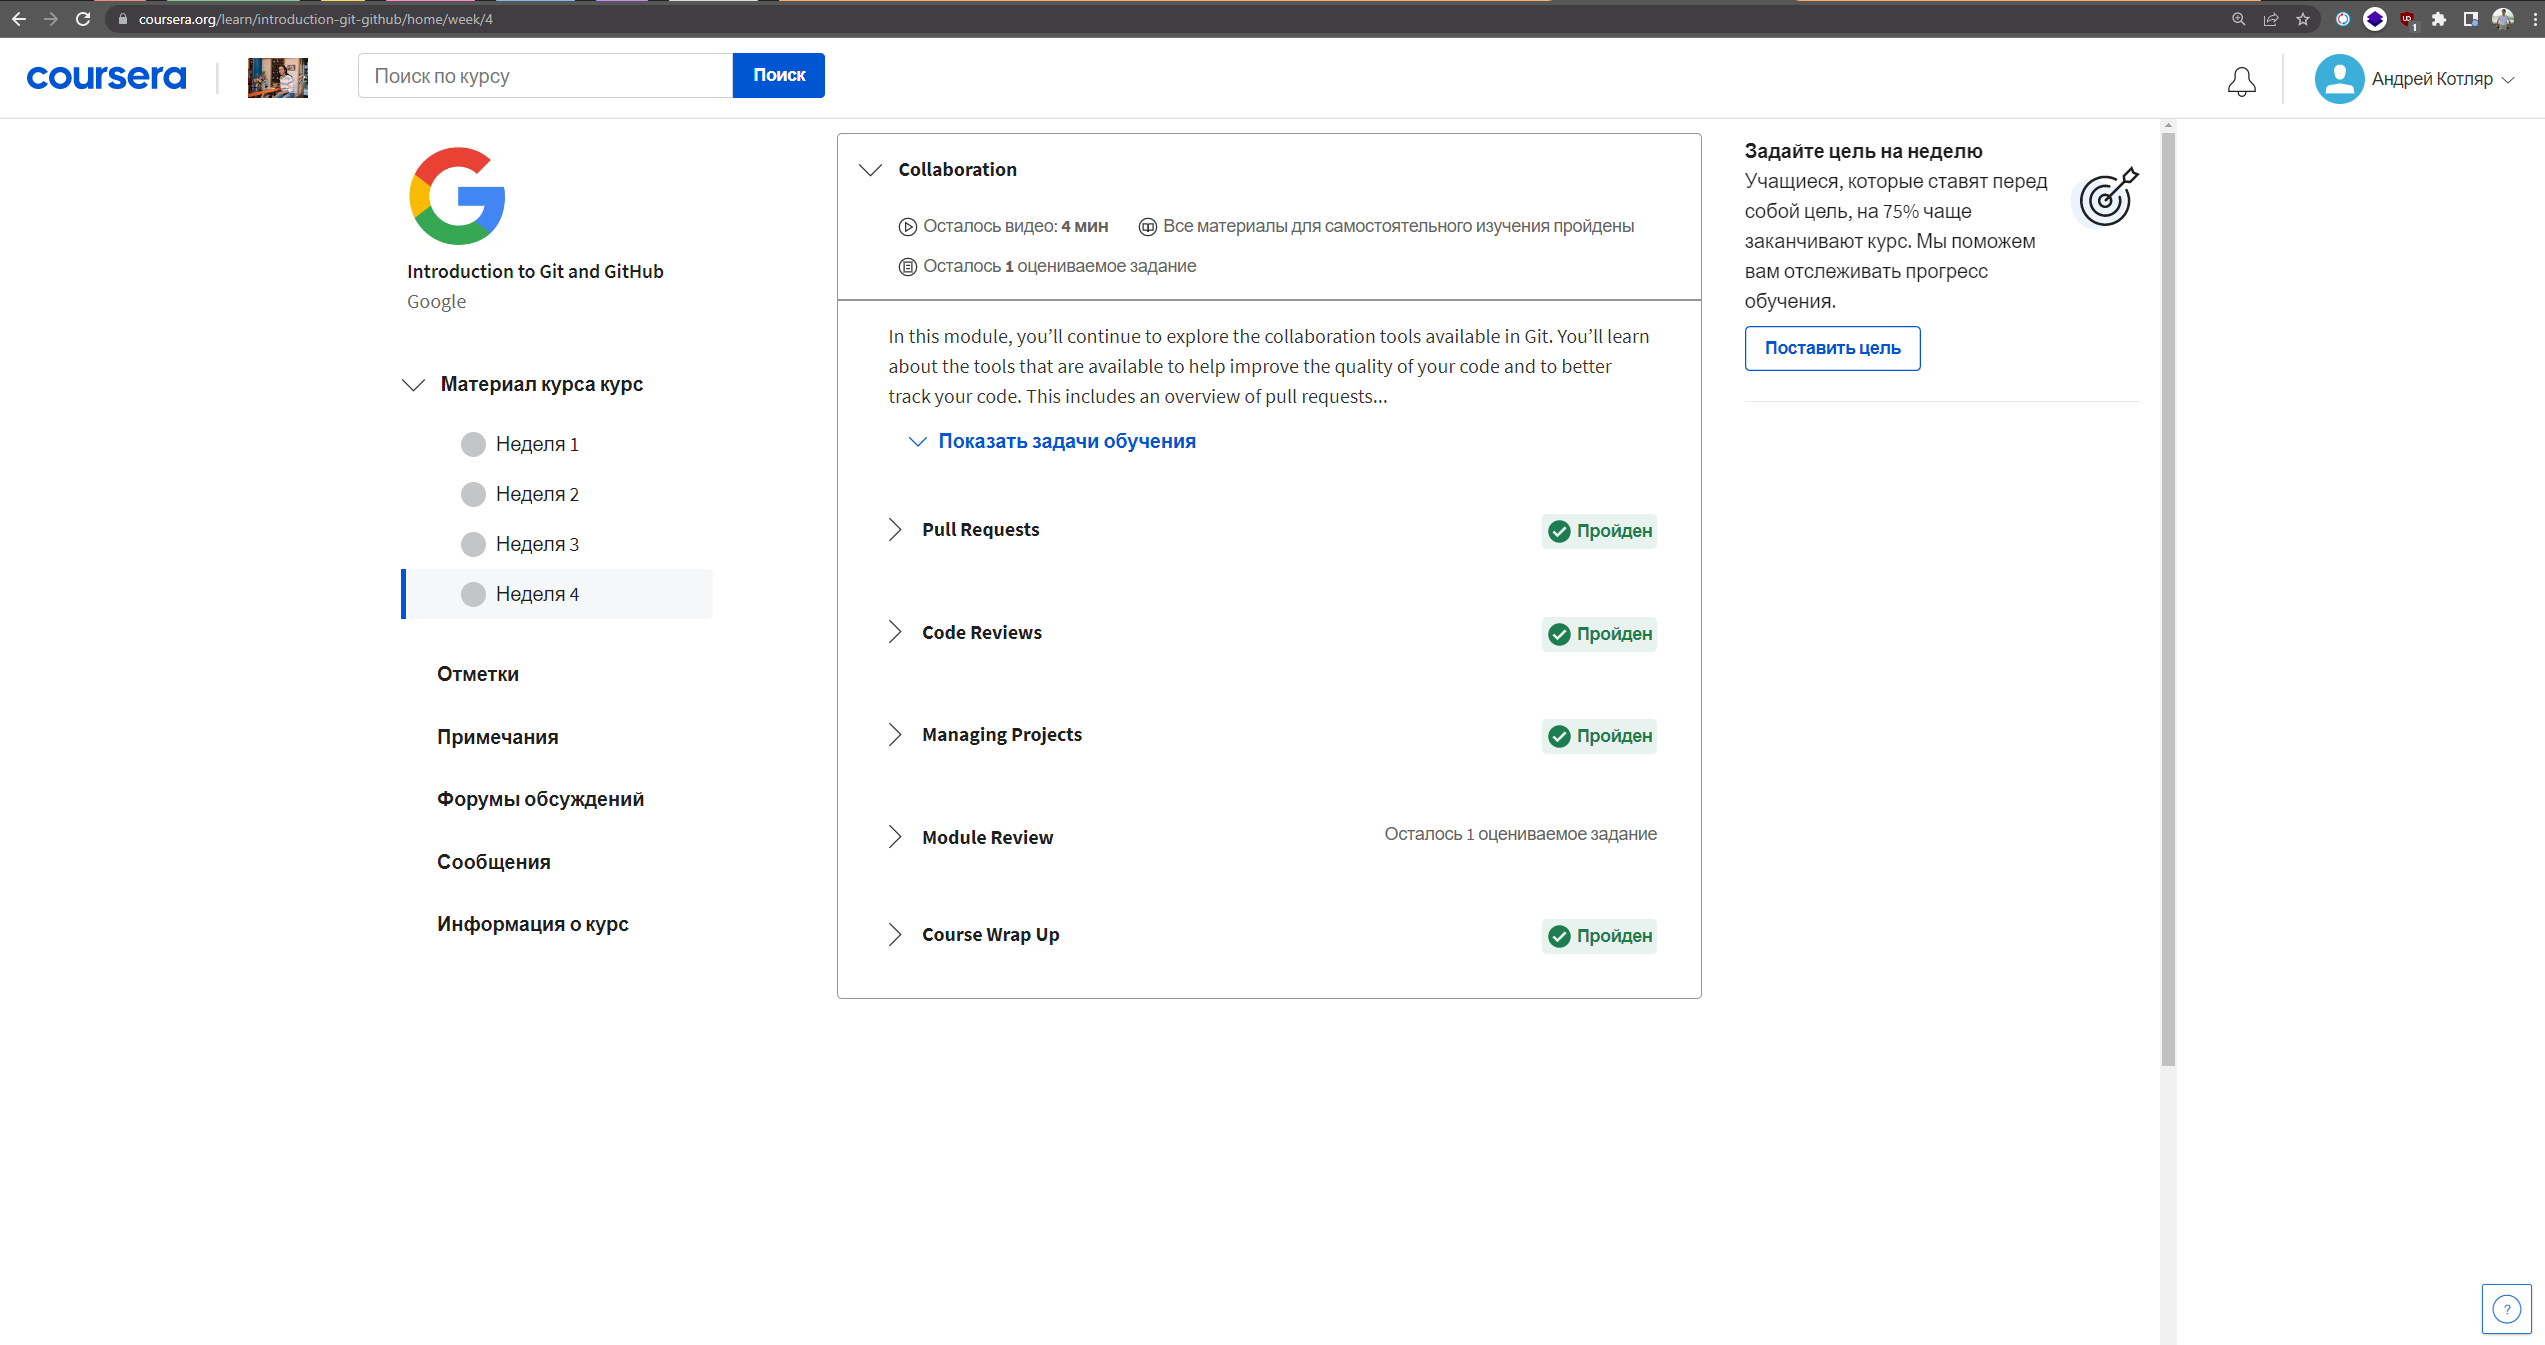This screenshot has height=1345, width=2545.
Task: Click the partner thumbnail beside Coursera logo
Action: coord(278,77)
